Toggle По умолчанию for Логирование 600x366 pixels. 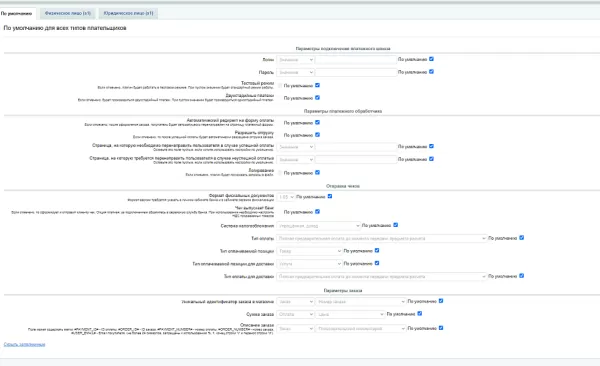pyautogui.click(x=317, y=173)
